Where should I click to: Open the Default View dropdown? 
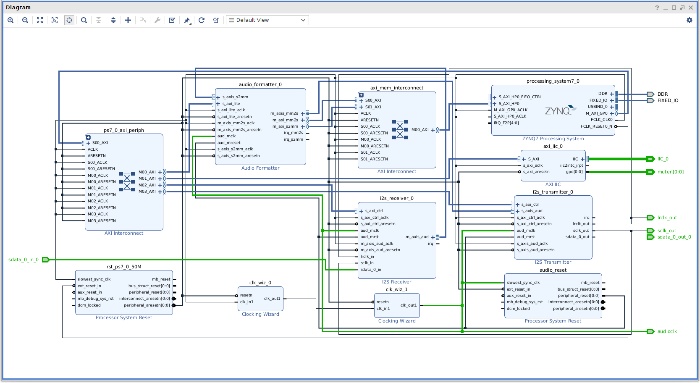coord(267,20)
